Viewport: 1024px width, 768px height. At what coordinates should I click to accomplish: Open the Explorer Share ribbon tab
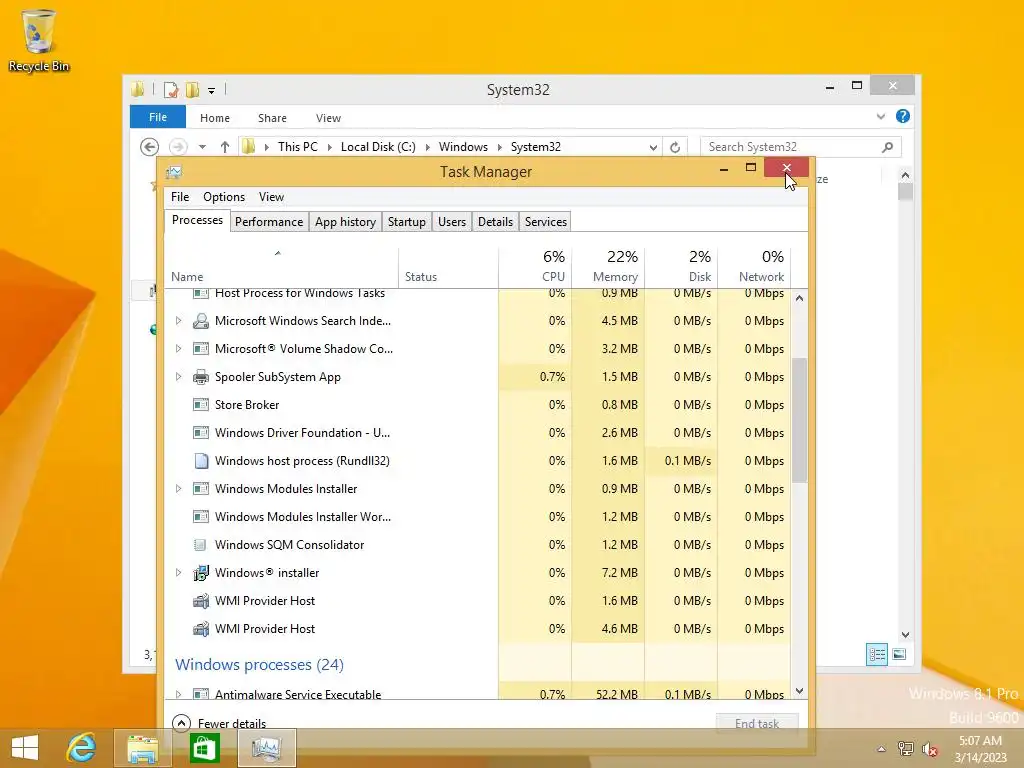272,118
